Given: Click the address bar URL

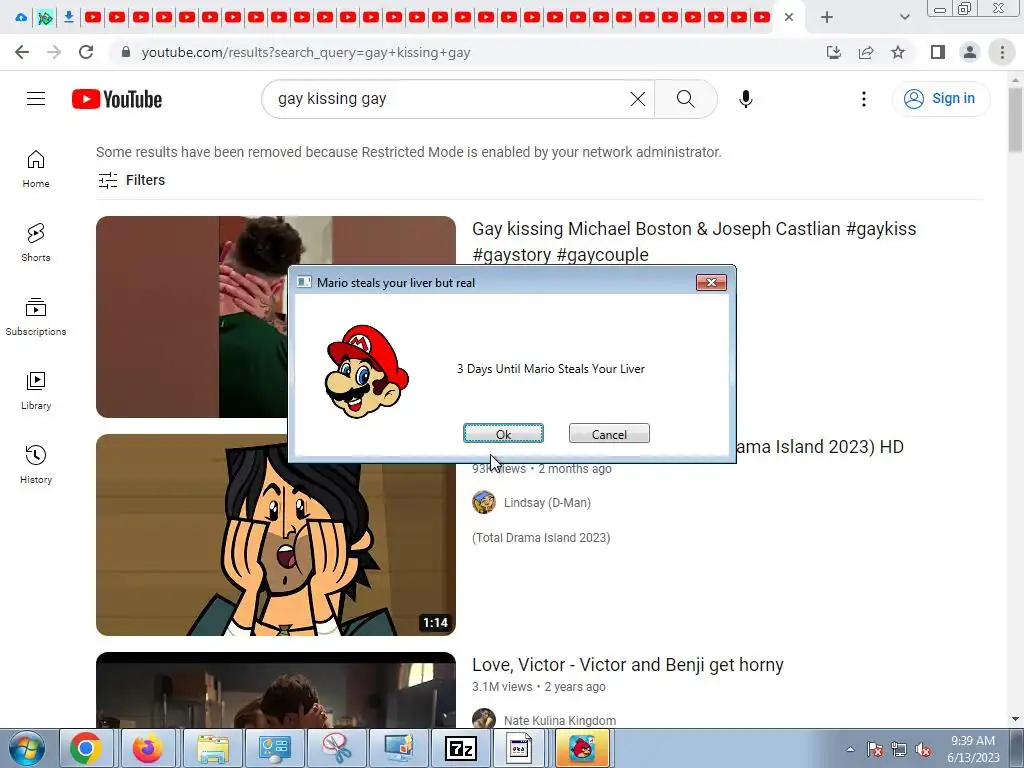Looking at the screenshot, I should click(306, 52).
